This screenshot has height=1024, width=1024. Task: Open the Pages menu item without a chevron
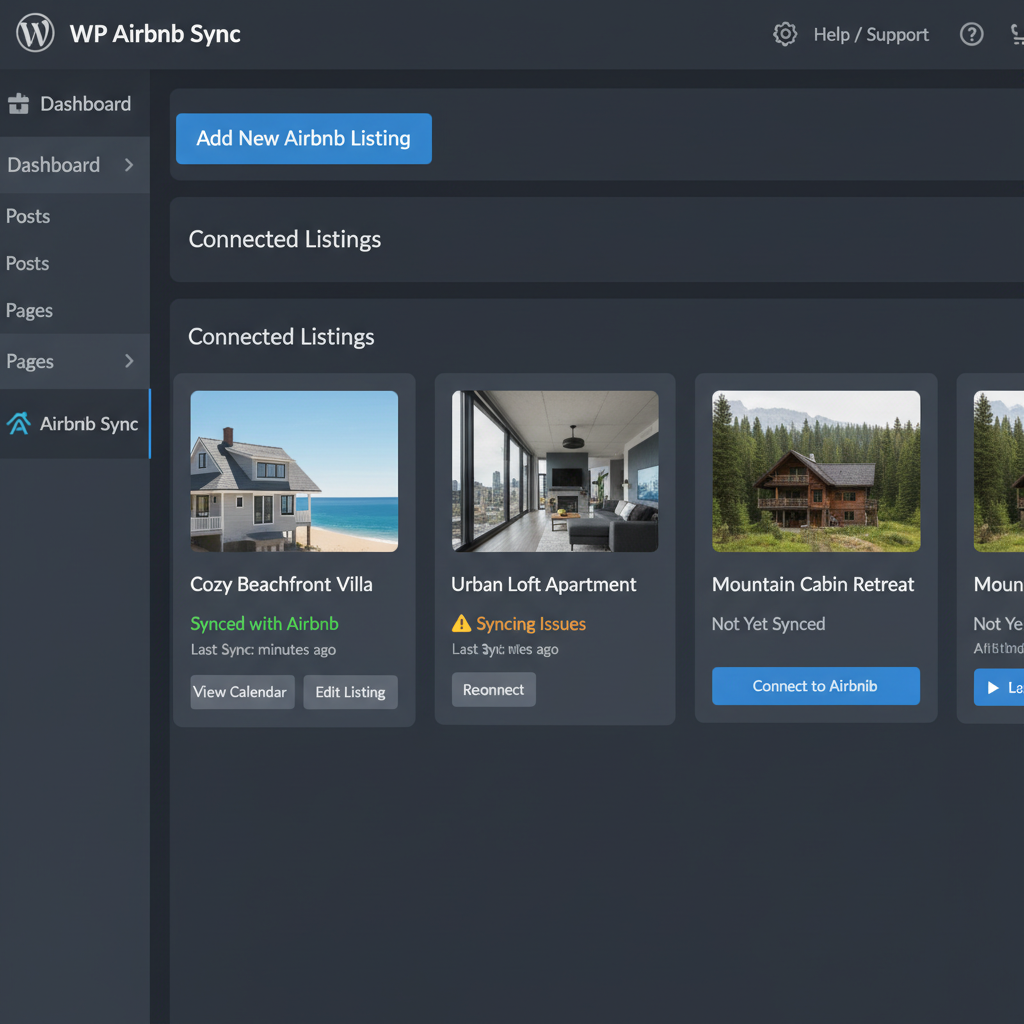[x=29, y=311]
